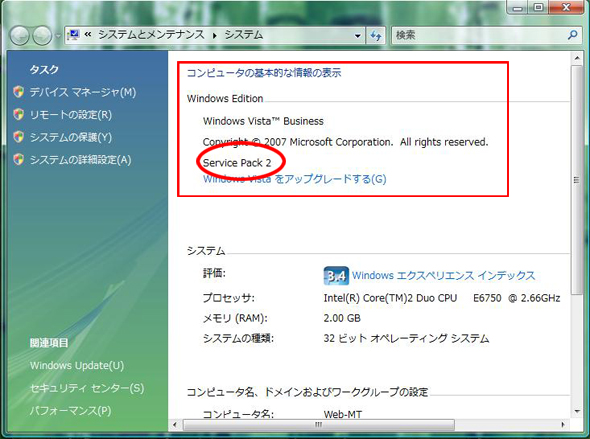This screenshot has width=590, height=439.
Task: Open システムの詳細設定(A) task link
Action: (81, 160)
